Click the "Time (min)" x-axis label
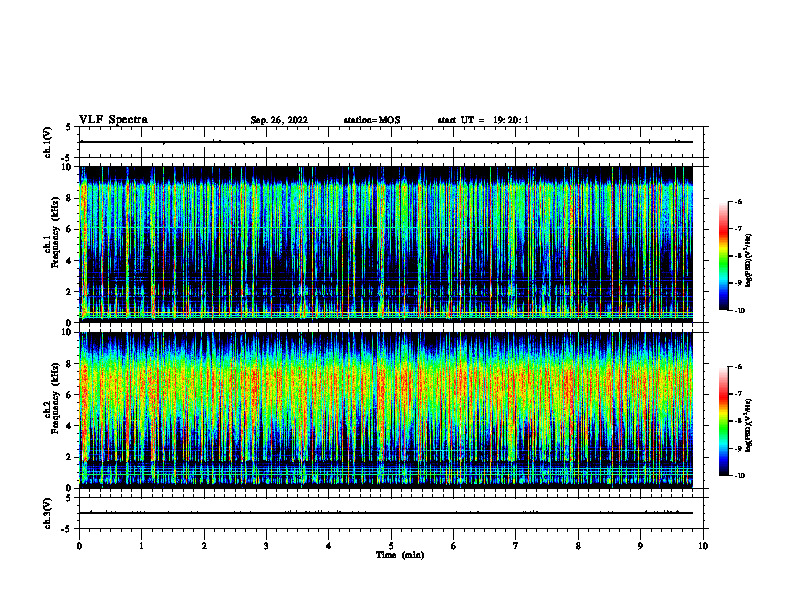The height and width of the screenshot is (612, 792). click(400, 555)
